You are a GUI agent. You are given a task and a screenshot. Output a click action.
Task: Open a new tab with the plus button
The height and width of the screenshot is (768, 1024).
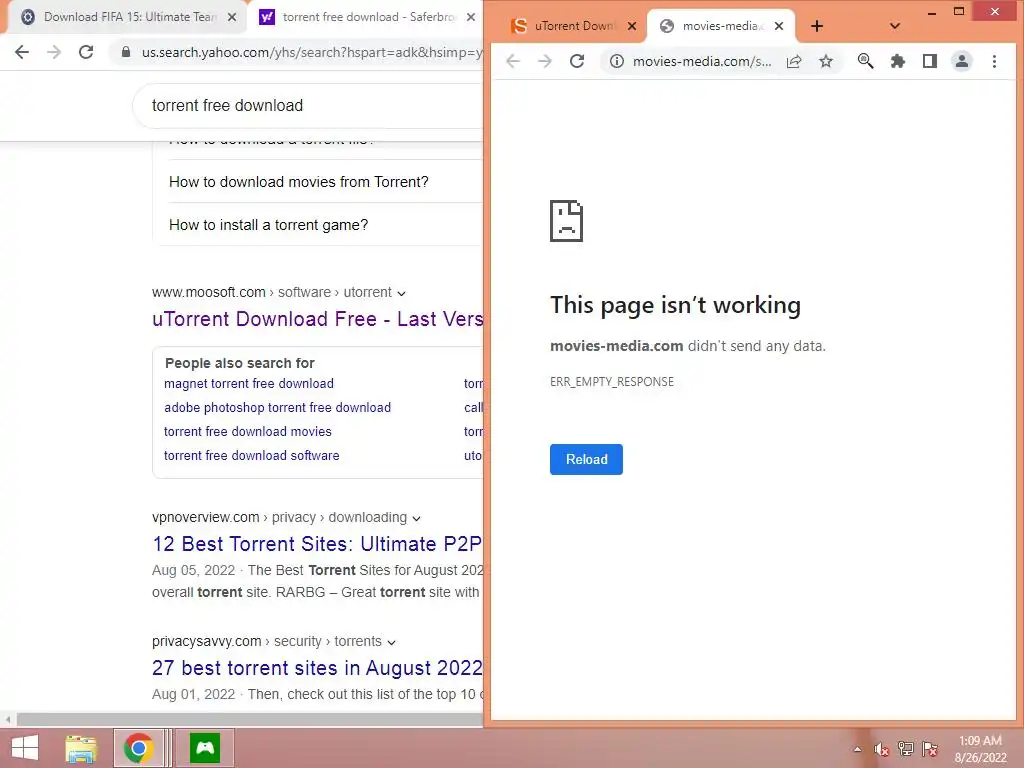(x=817, y=26)
